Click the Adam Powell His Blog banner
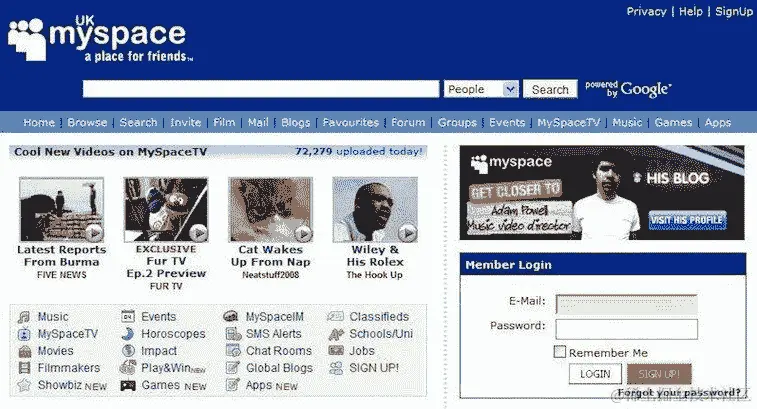 [x=602, y=193]
